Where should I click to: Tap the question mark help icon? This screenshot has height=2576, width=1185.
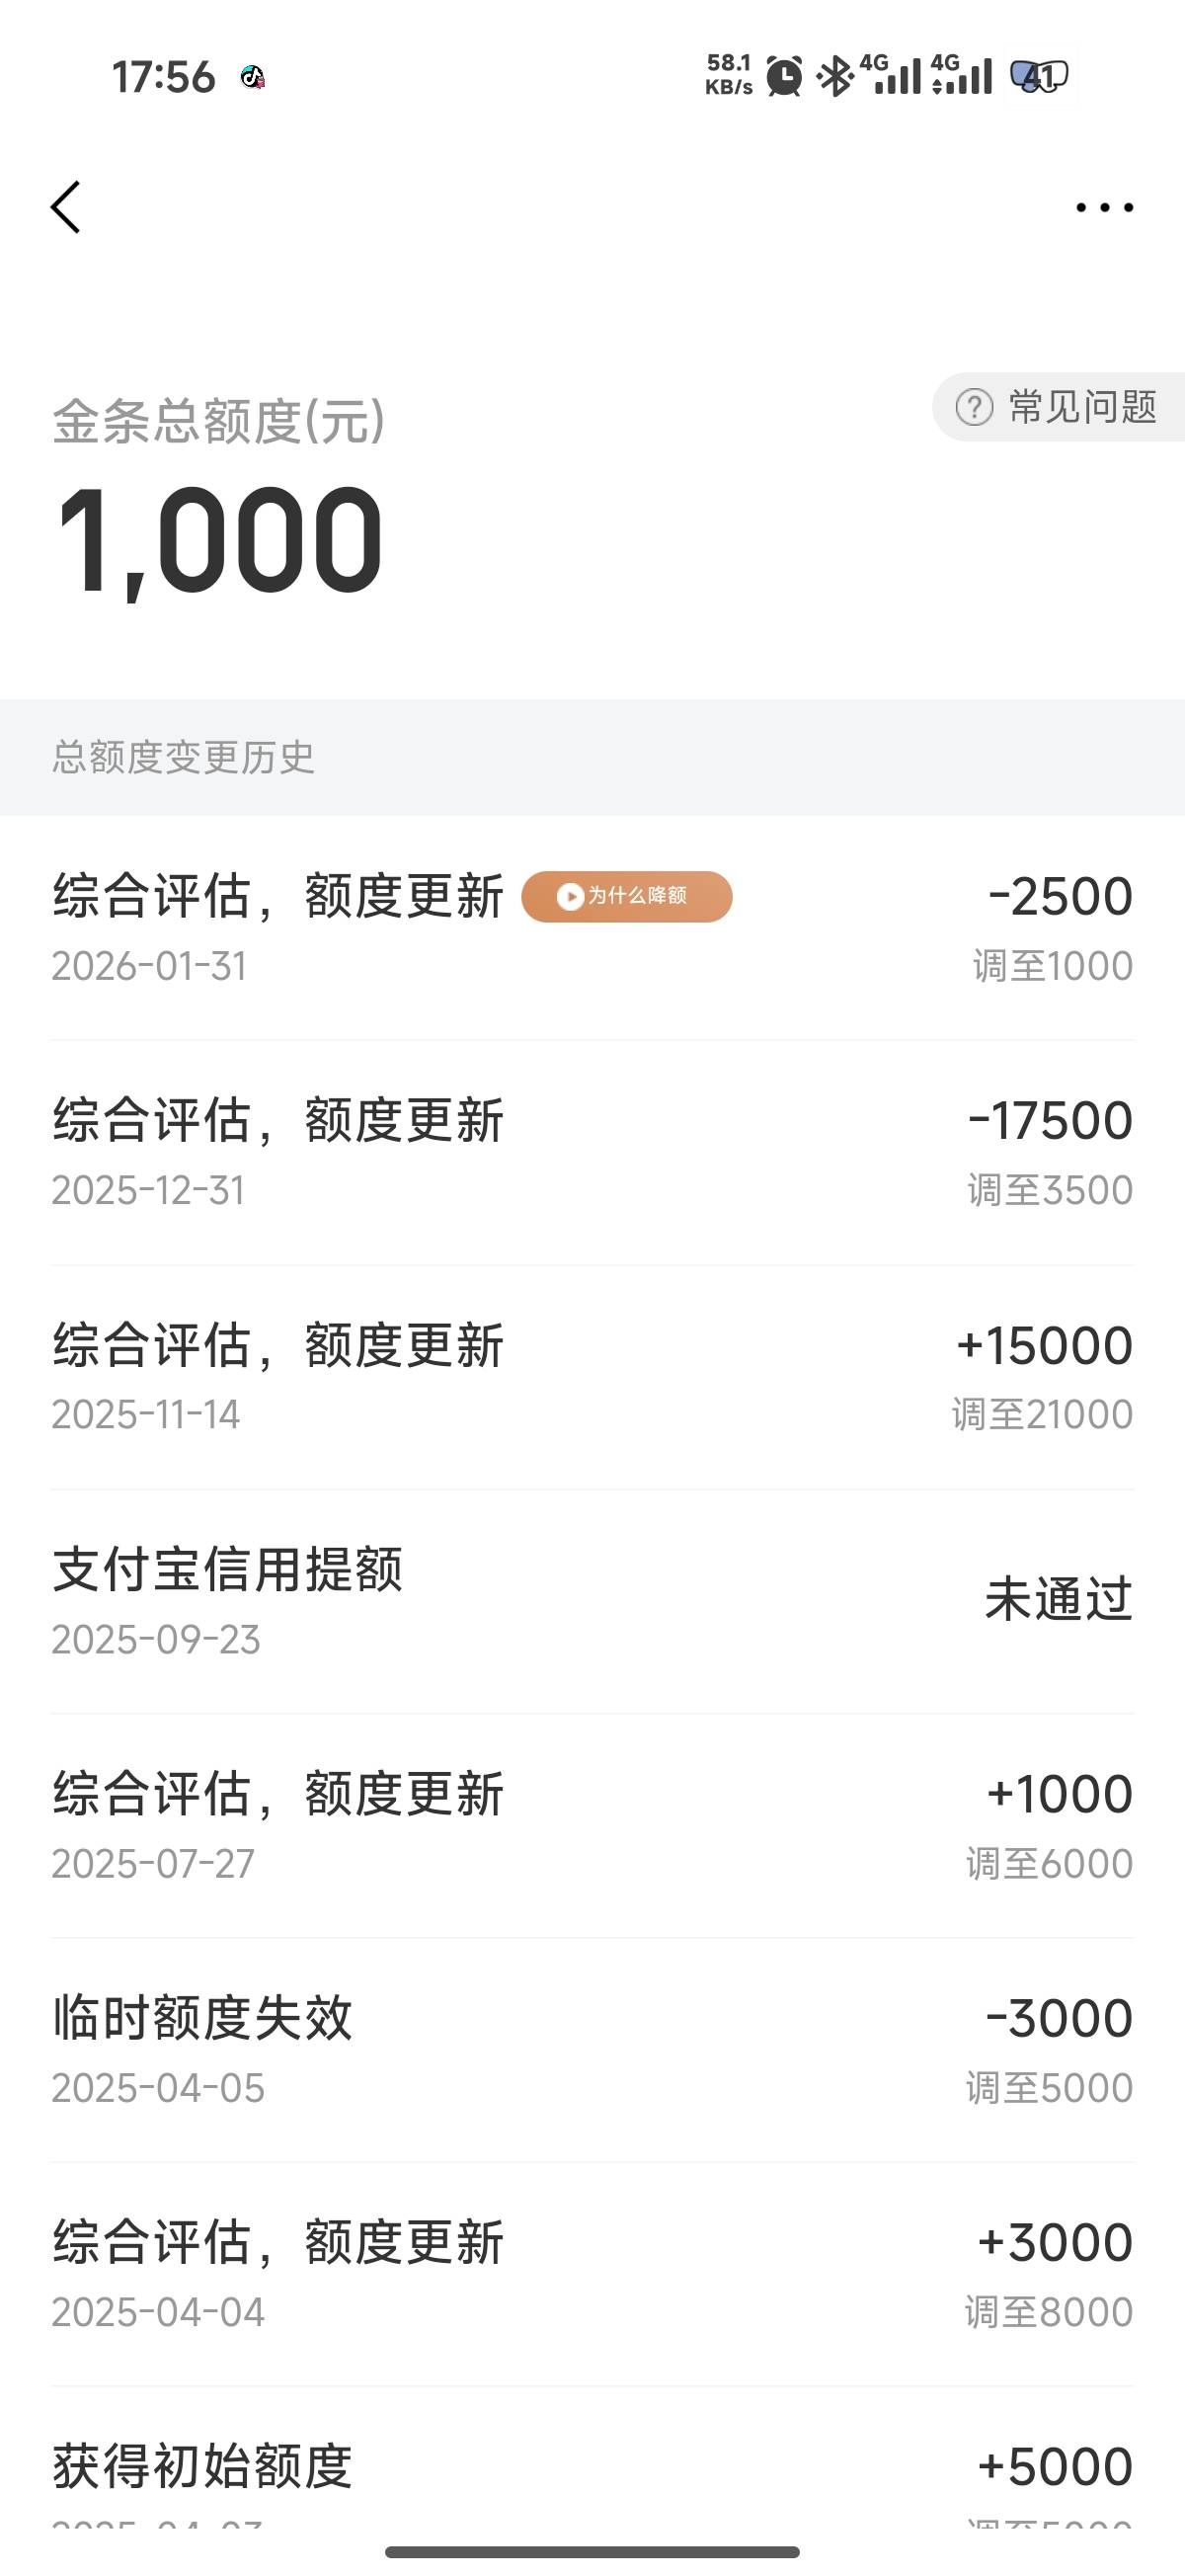[974, 407]
